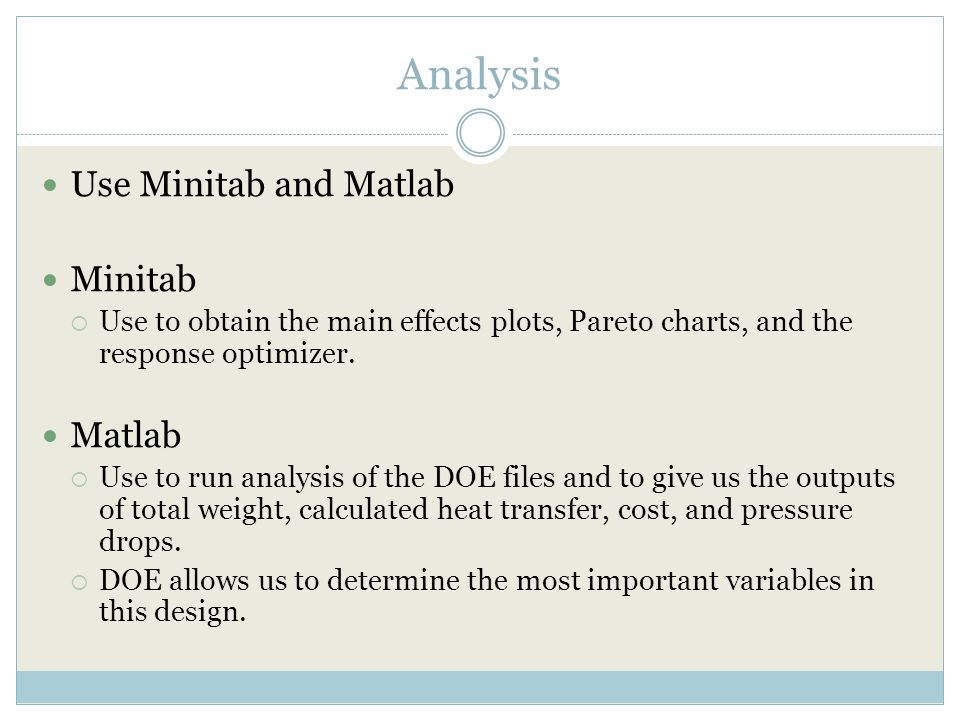Click the green bullet beside Minitab heading
The height and width of the screenshot is (720, 960).
click(x=50, y=280)
